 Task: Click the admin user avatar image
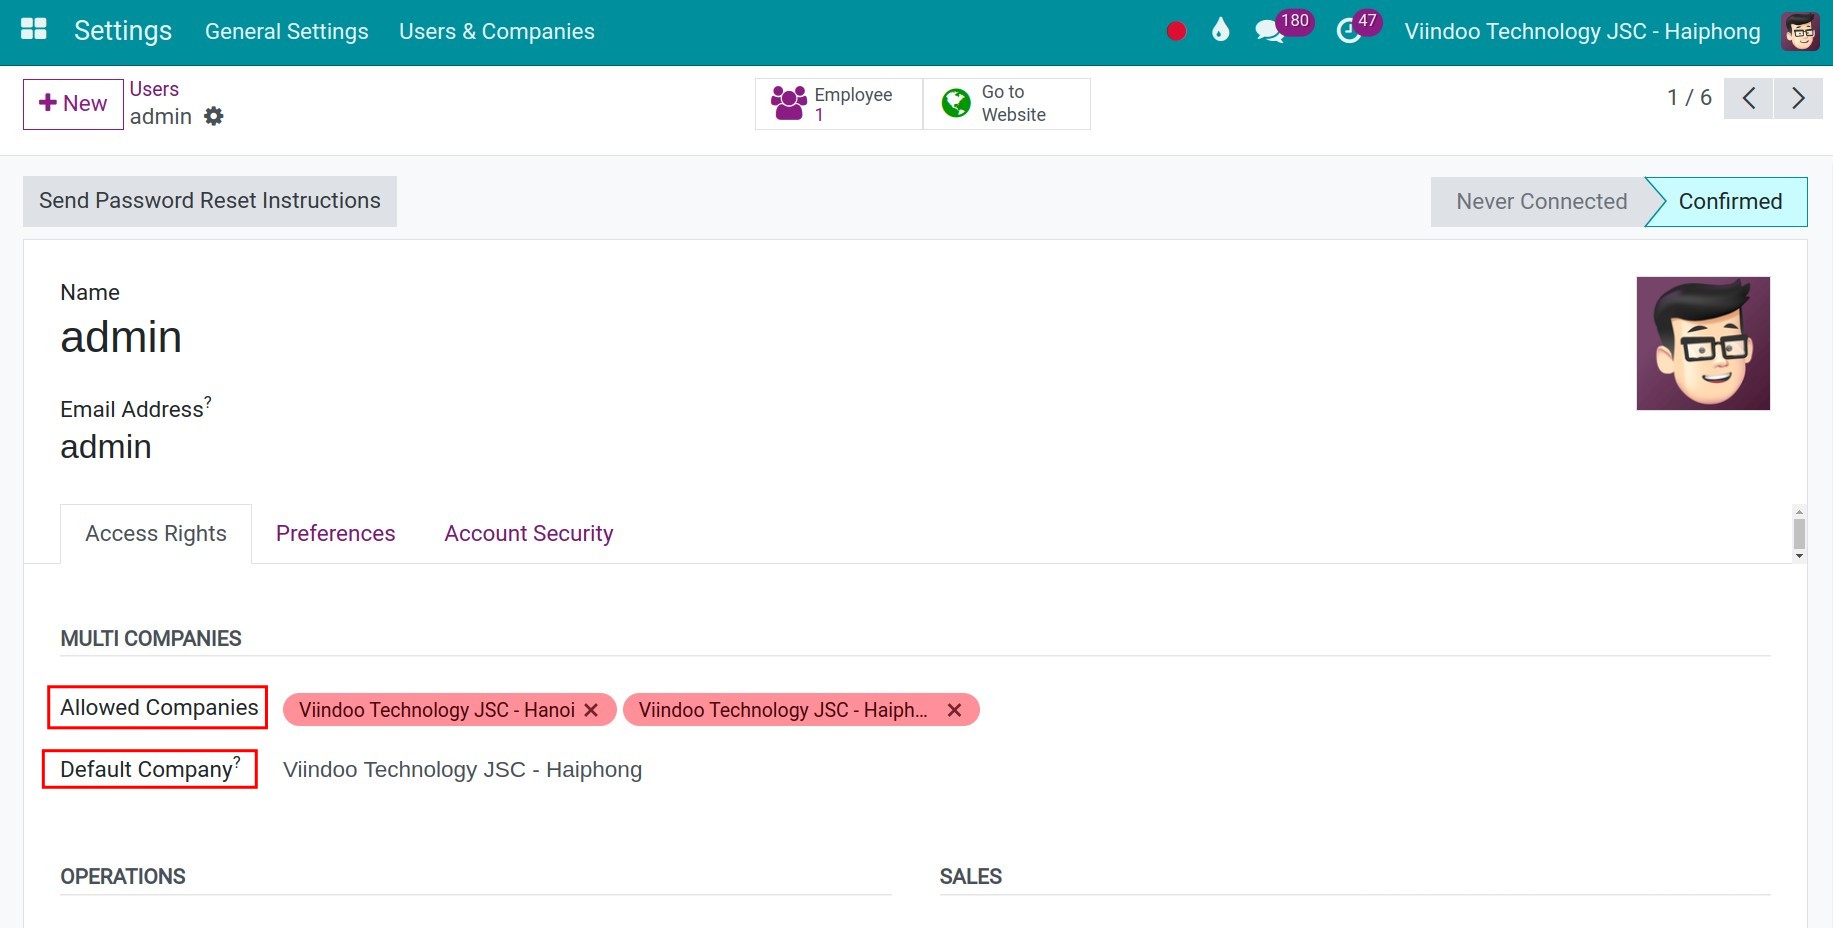[1703, 343]
